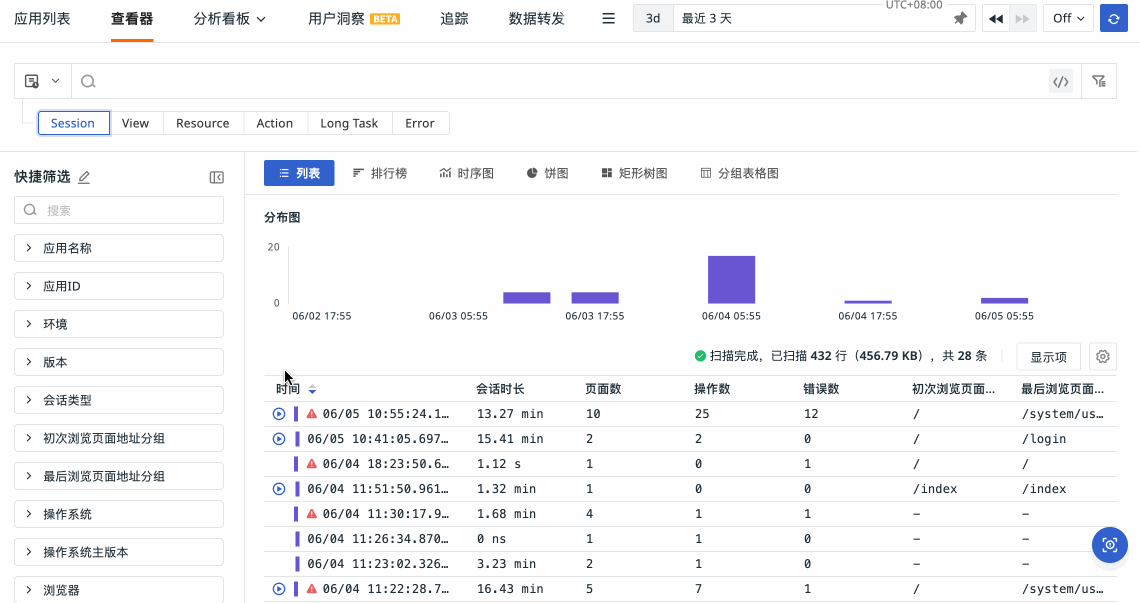Open the 数据转发 tab

[537, 19]
